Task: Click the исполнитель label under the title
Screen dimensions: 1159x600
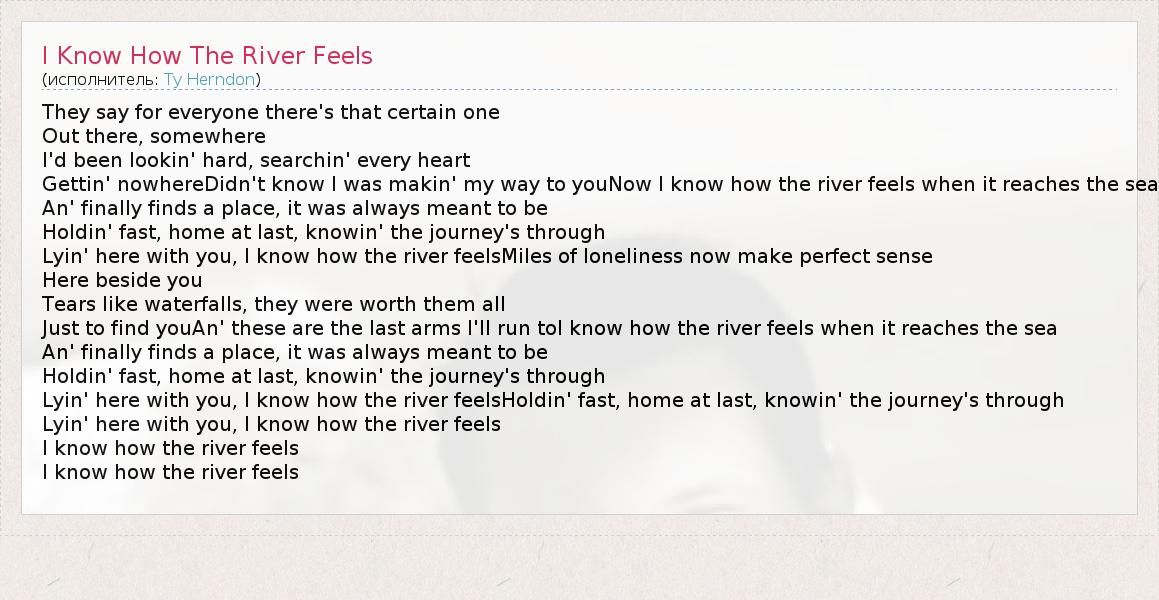Action: [100, 79]
